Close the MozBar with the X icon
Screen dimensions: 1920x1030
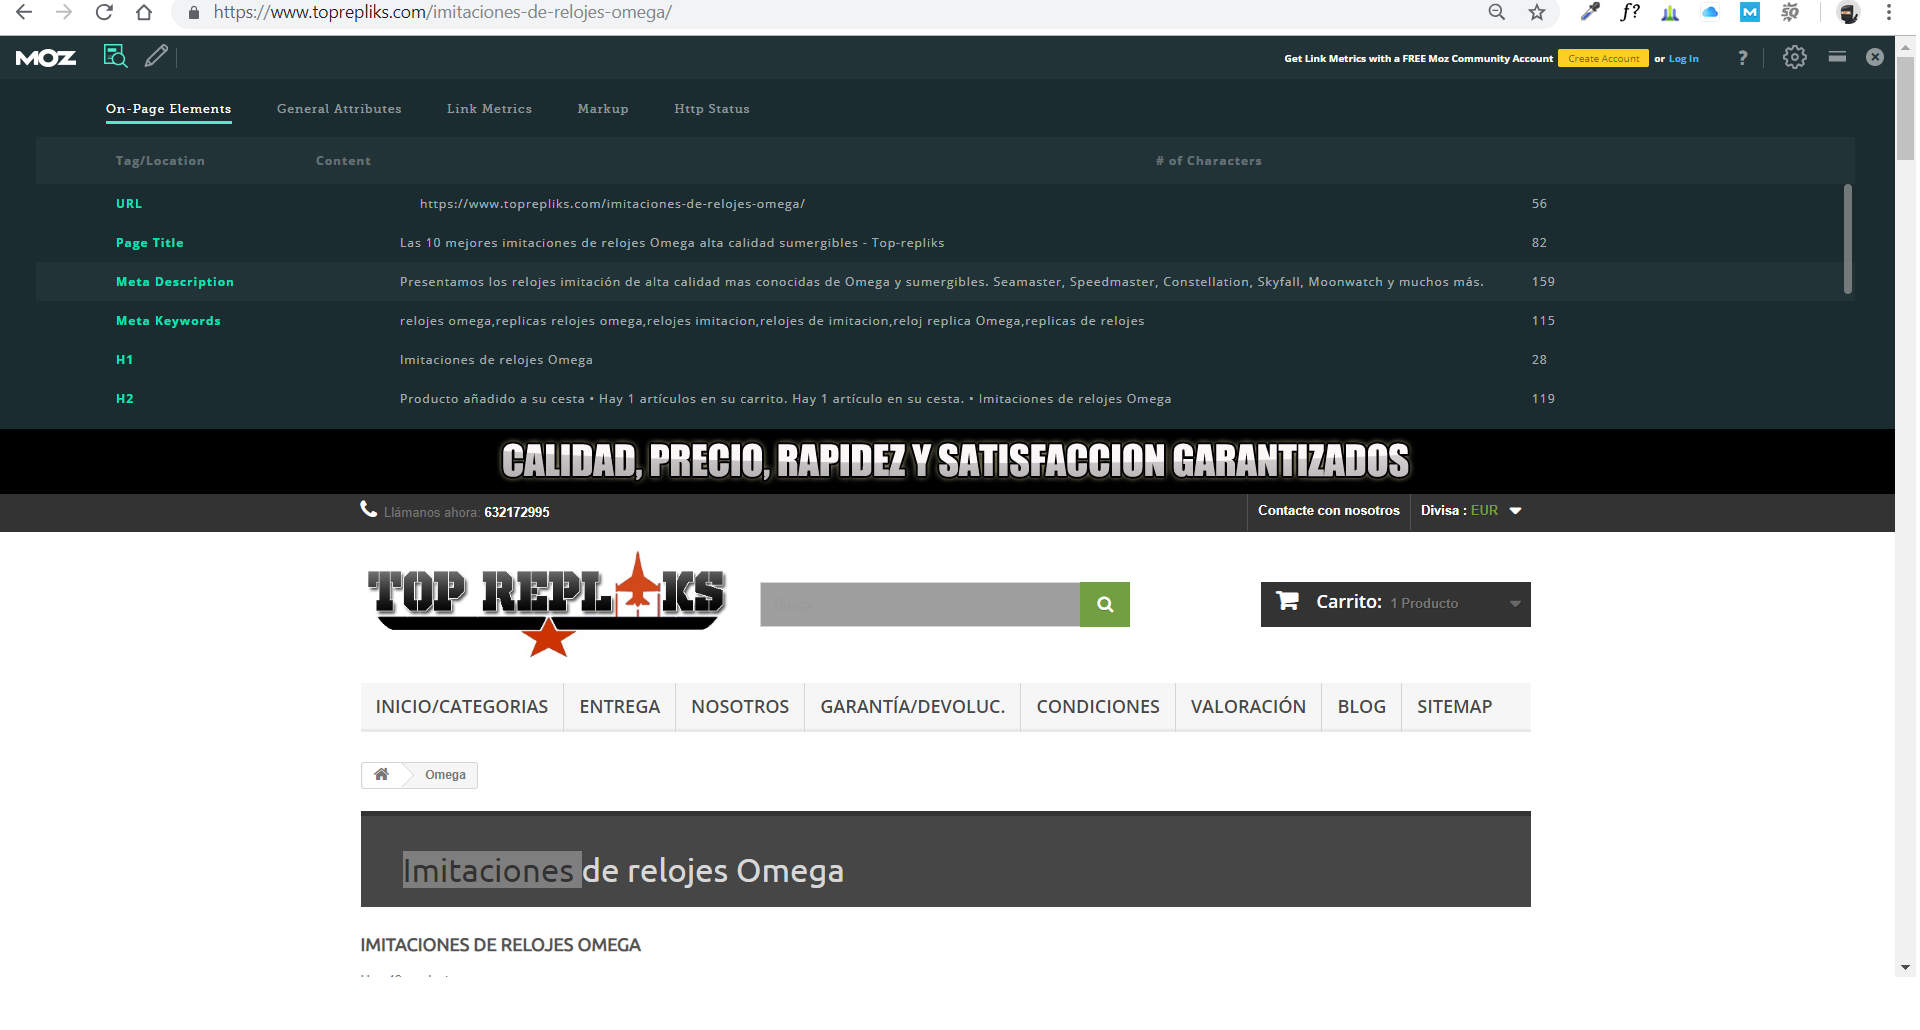click(x=1875, y=57)
